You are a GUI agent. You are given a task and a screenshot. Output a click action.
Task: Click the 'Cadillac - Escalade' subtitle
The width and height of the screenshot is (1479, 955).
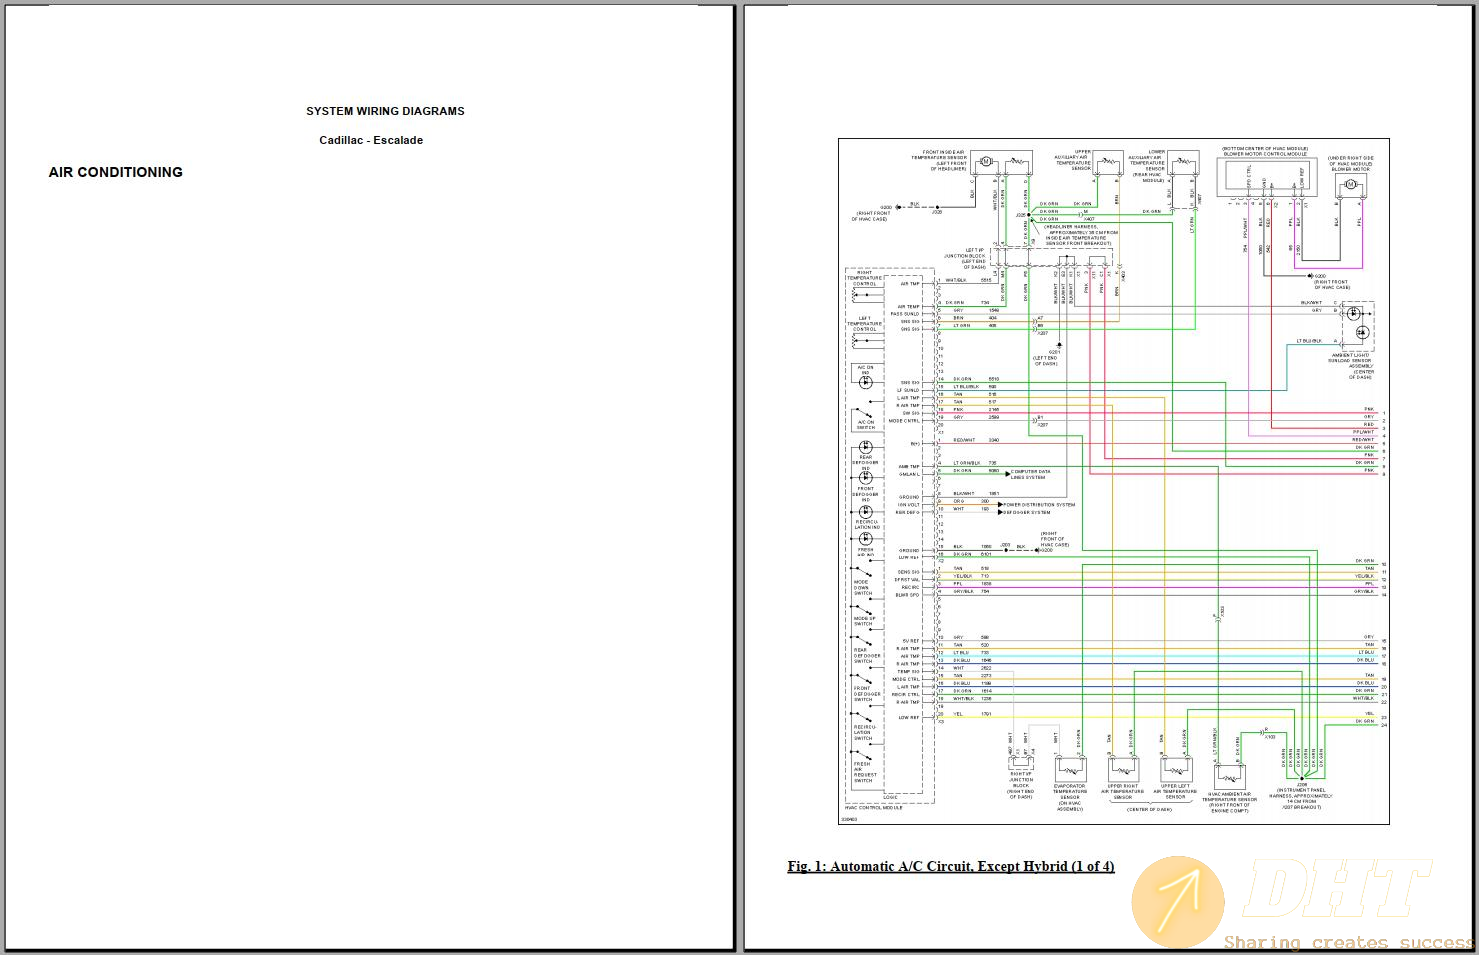tap(371, 140)
